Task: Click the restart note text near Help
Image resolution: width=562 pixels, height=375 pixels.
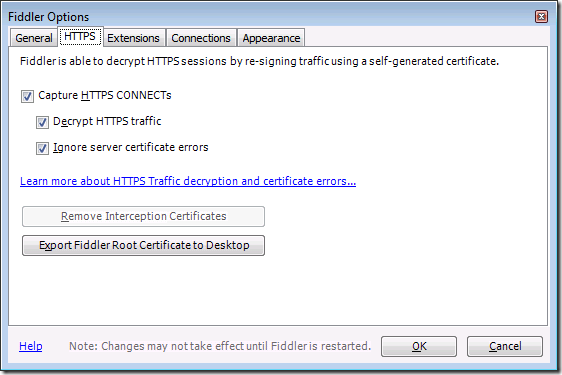Action: point(220,346)
